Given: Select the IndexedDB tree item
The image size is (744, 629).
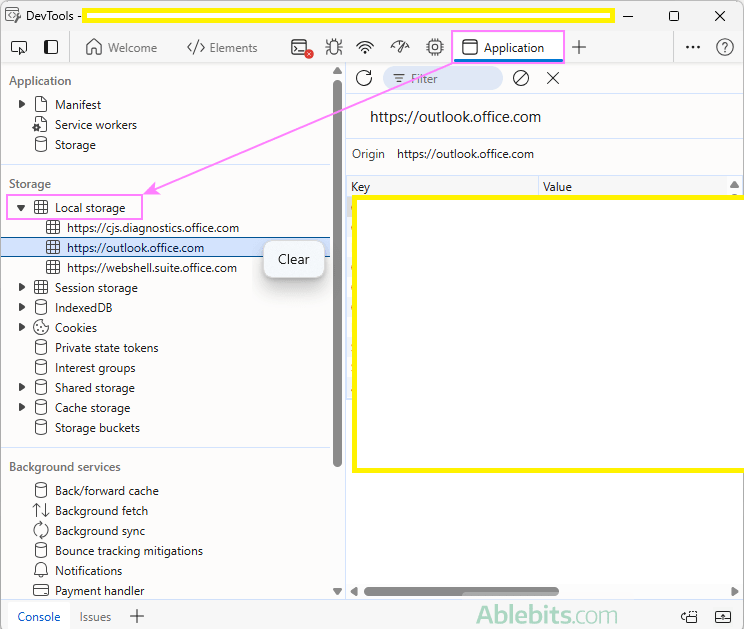Looking at the screenshot, I should point(83,307).
